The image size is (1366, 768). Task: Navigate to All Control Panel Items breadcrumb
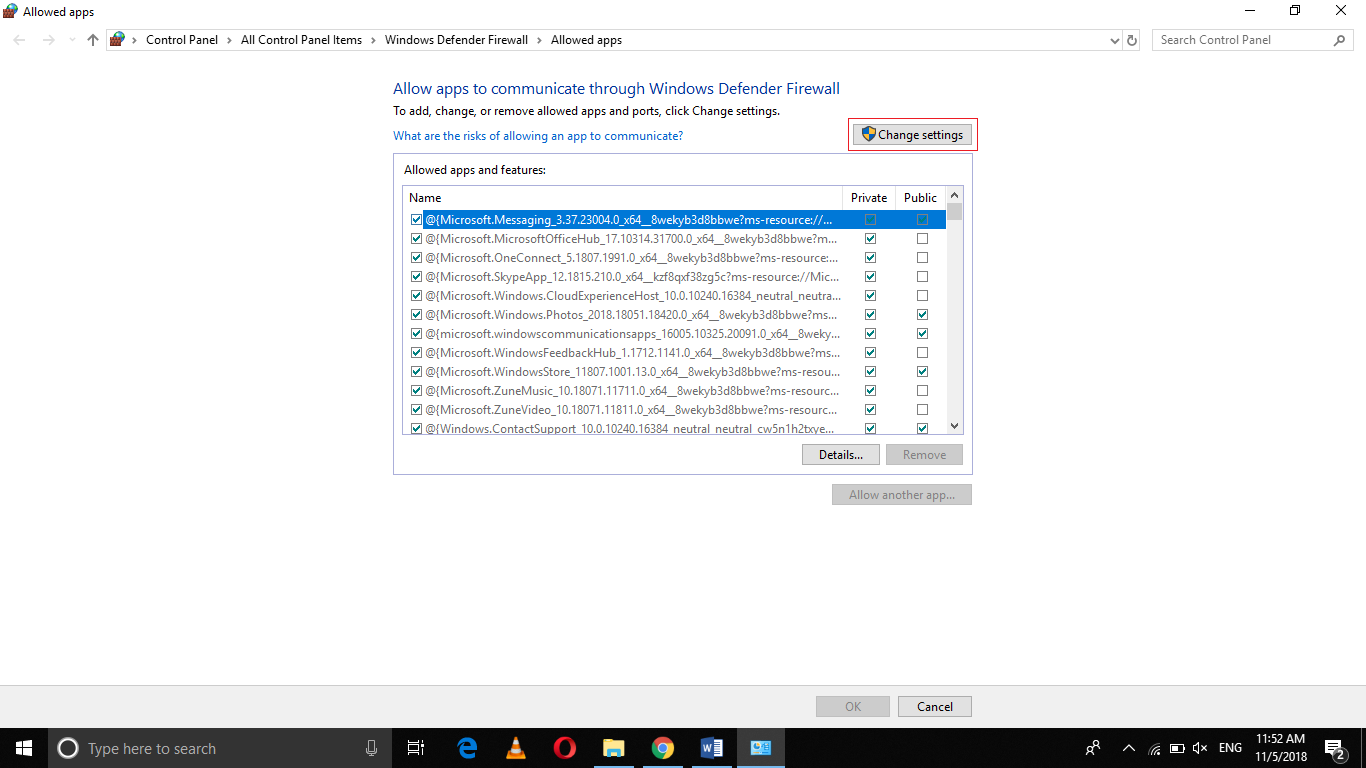[301, 39]
